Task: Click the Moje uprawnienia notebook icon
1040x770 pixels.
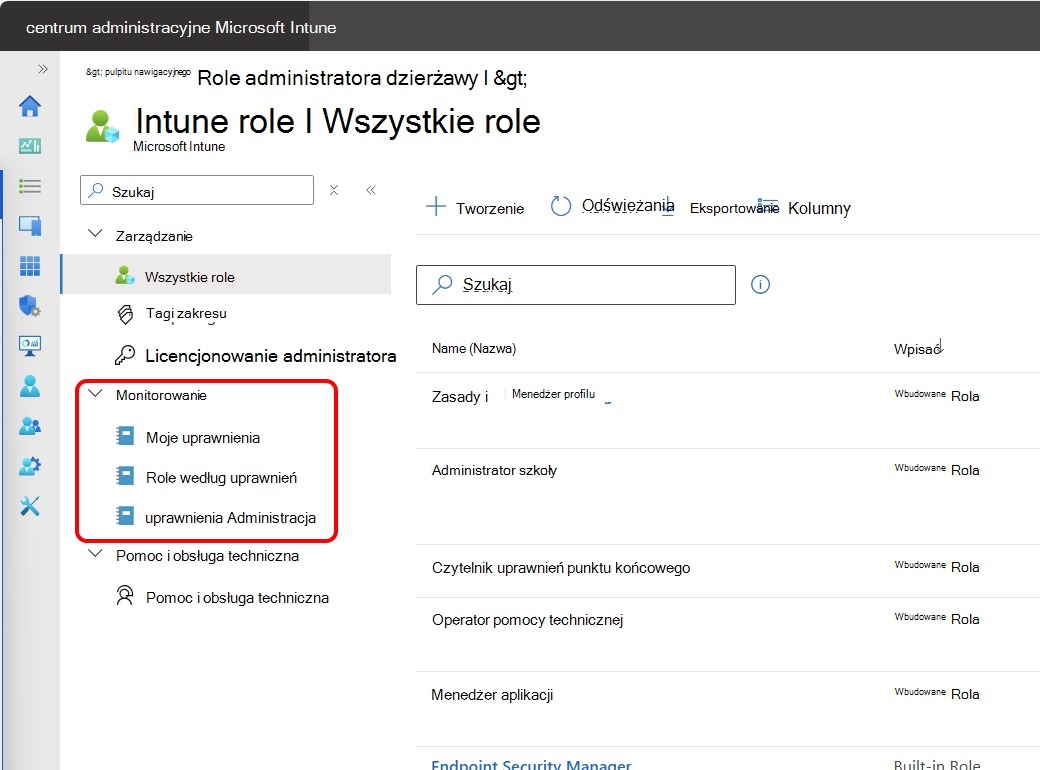Action: pyautogui.click(x=125, y=436)
